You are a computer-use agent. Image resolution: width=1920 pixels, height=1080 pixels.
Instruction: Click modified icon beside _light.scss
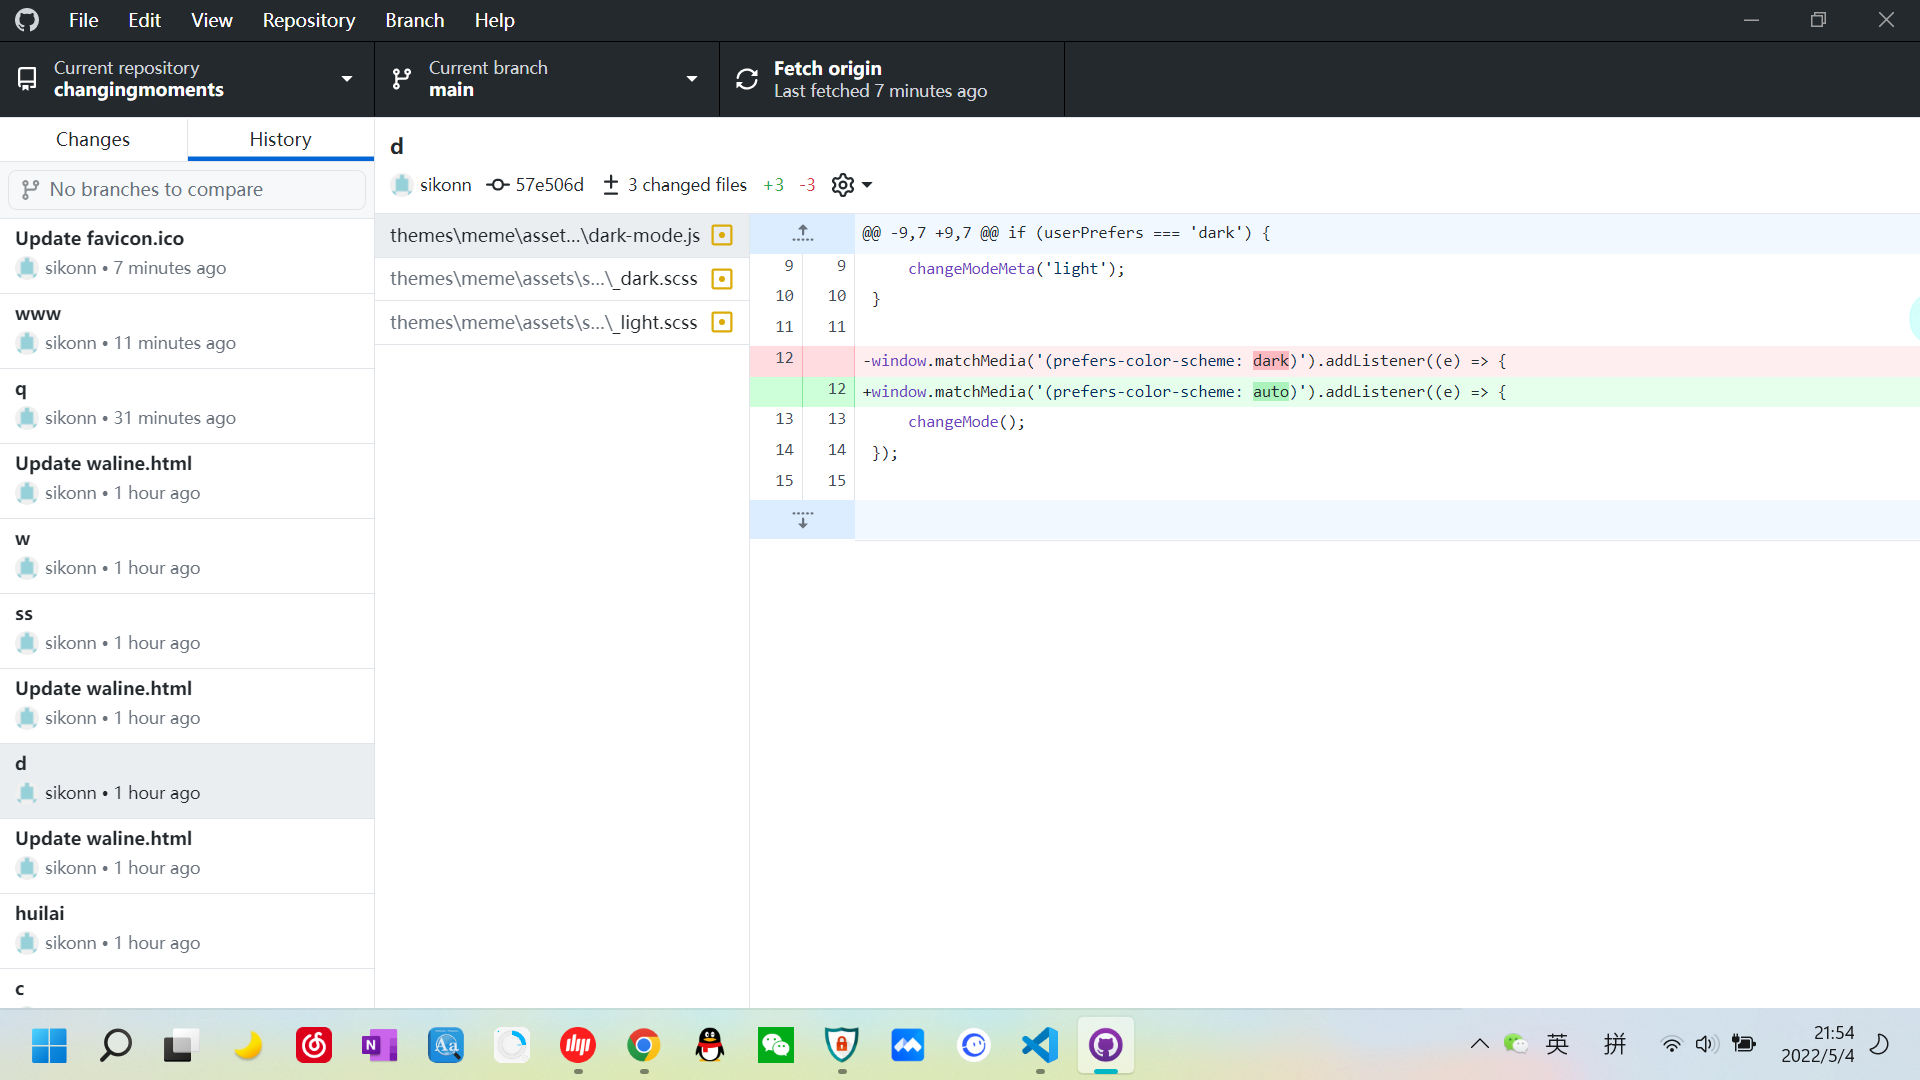(x=722, y=322)
